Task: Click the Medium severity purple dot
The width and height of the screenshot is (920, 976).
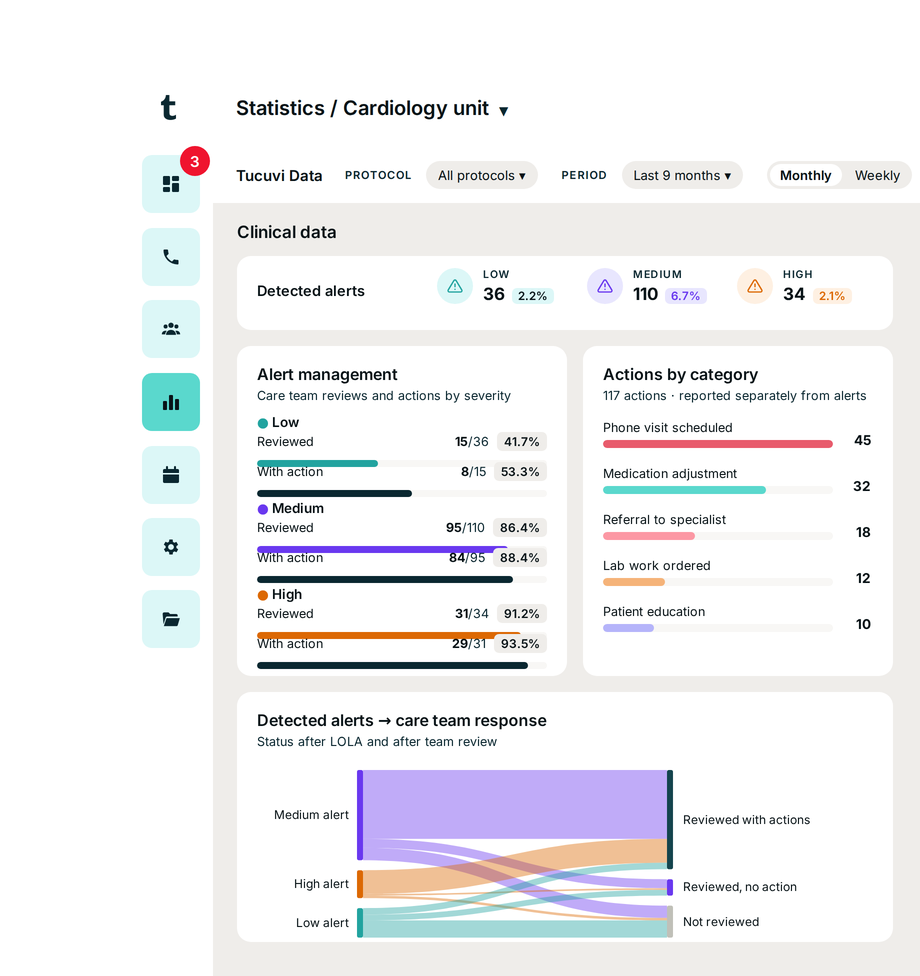Action: (x=263, y=509)
